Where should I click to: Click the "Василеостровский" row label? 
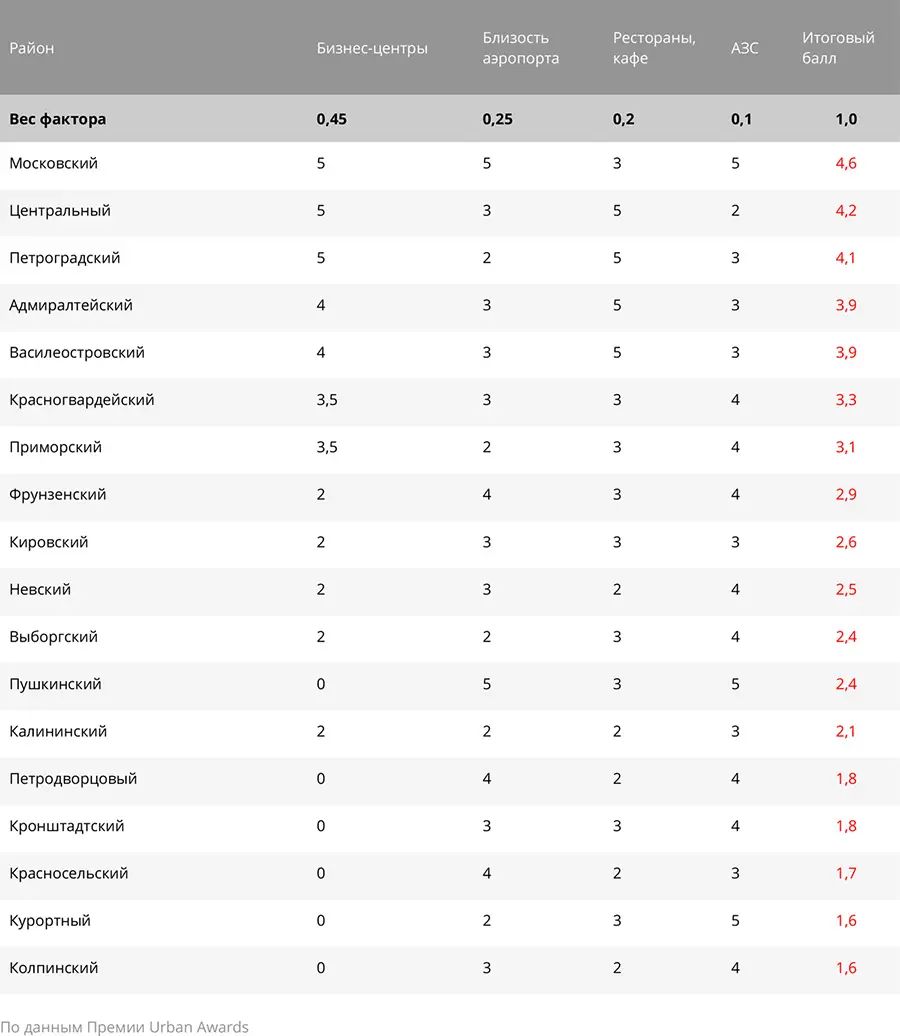click(x=77, y=352)
